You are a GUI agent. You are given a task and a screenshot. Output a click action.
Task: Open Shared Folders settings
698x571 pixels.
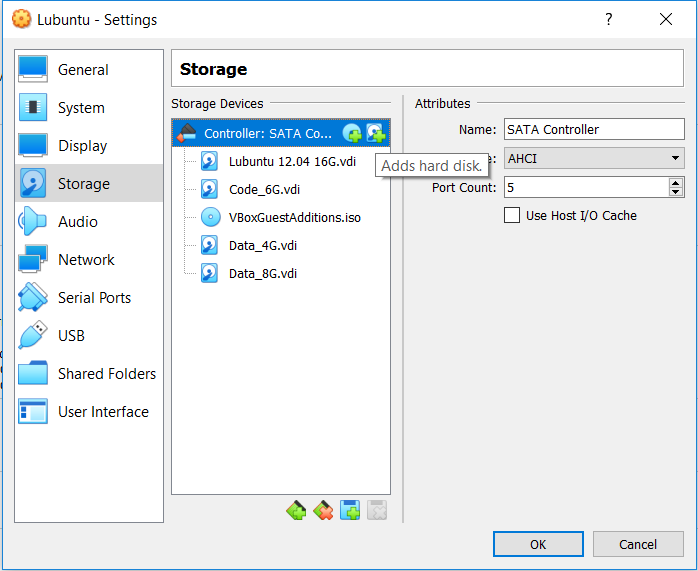[89, 373]
